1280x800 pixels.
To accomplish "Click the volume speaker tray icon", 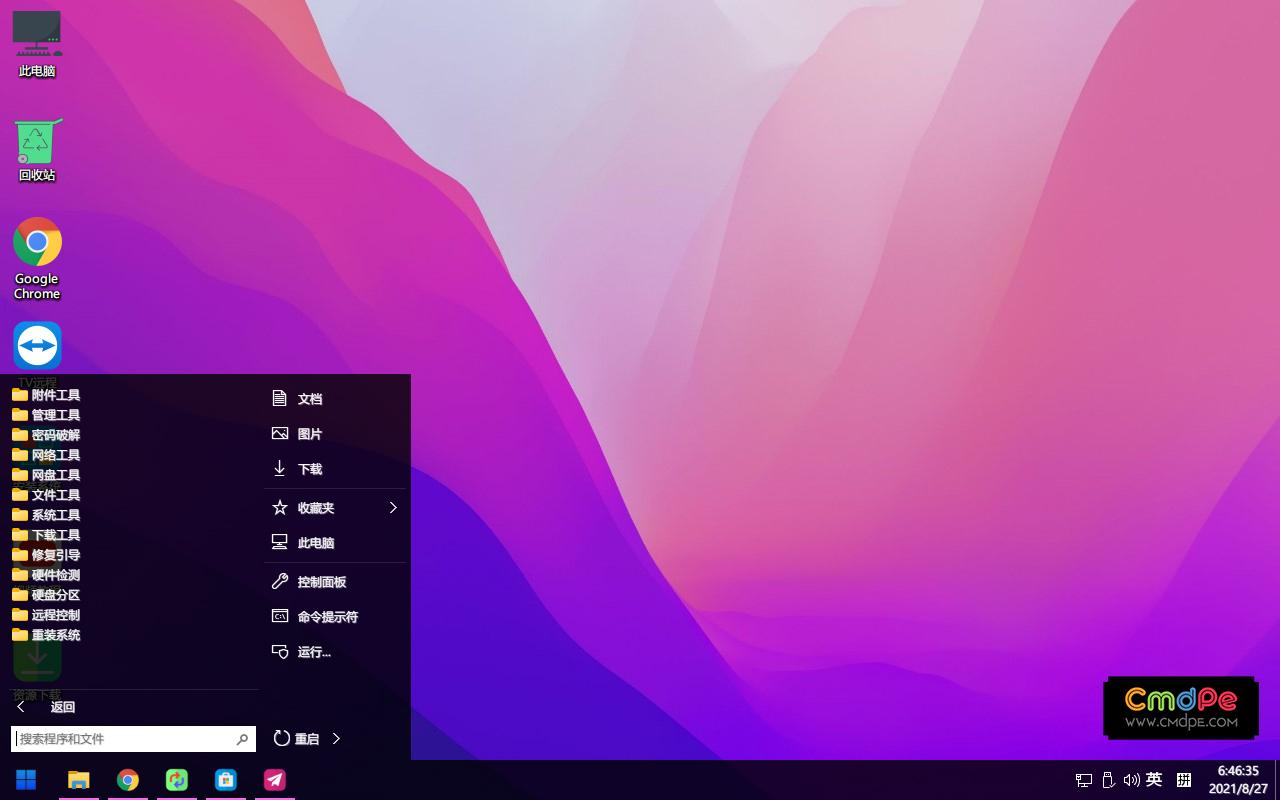I will pyautogui.click(x=1131, y=780).
